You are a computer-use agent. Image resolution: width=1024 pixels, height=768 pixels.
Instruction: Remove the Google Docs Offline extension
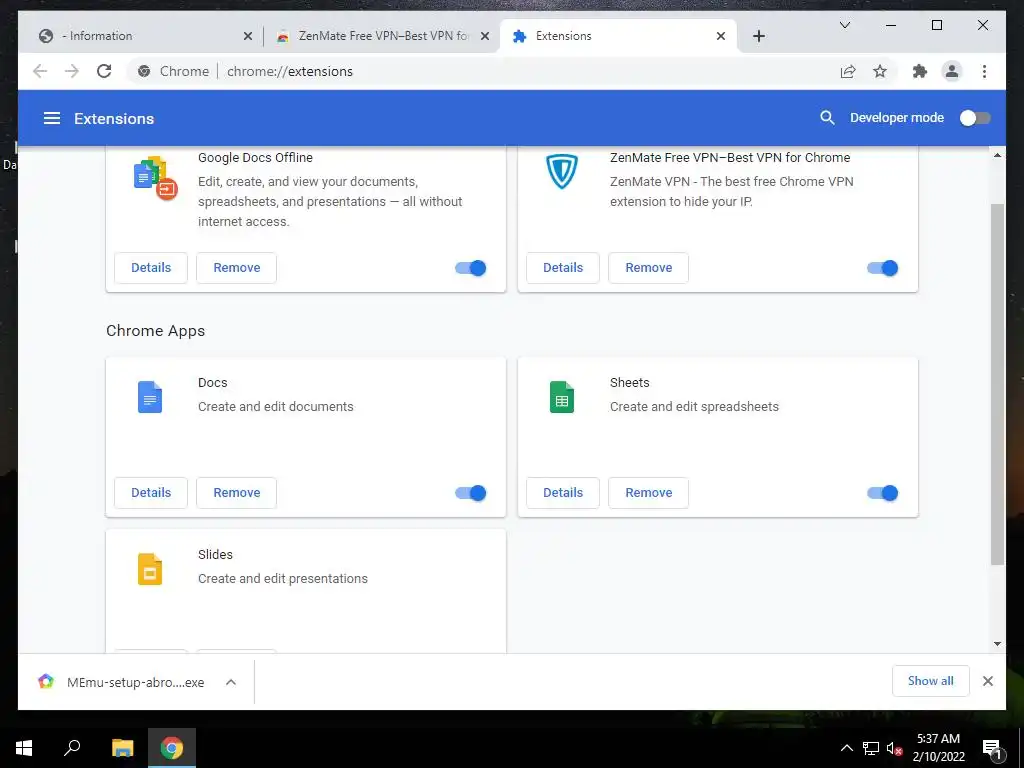point(236,268)
